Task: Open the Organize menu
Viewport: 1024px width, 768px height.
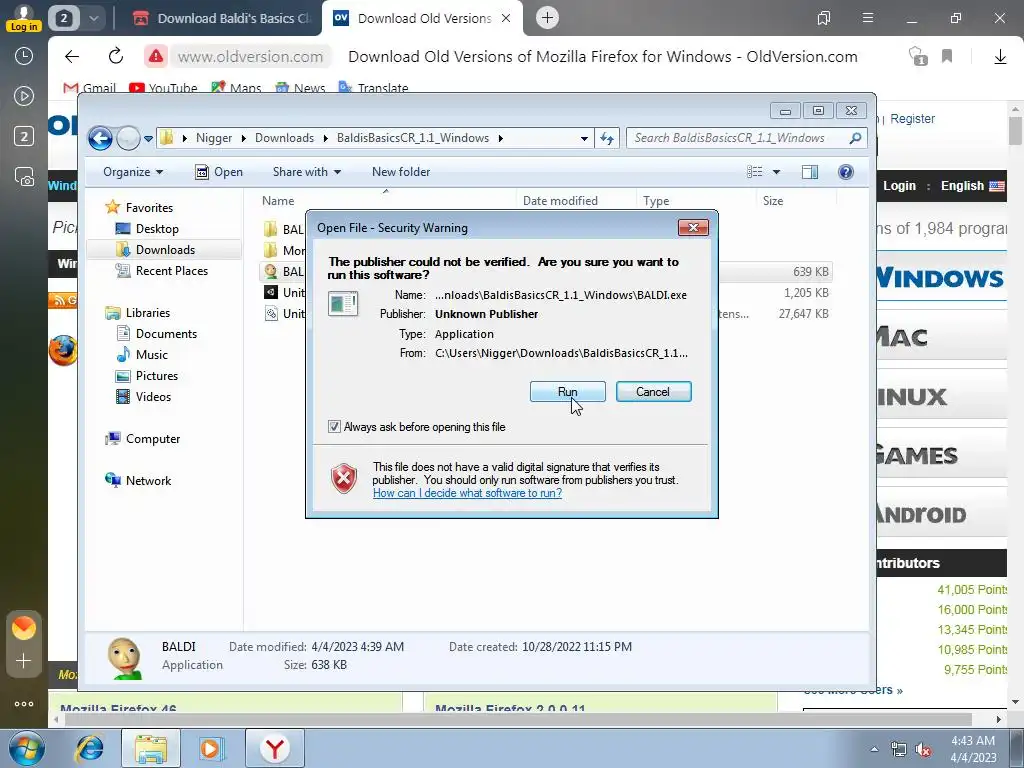Action: 133,172
